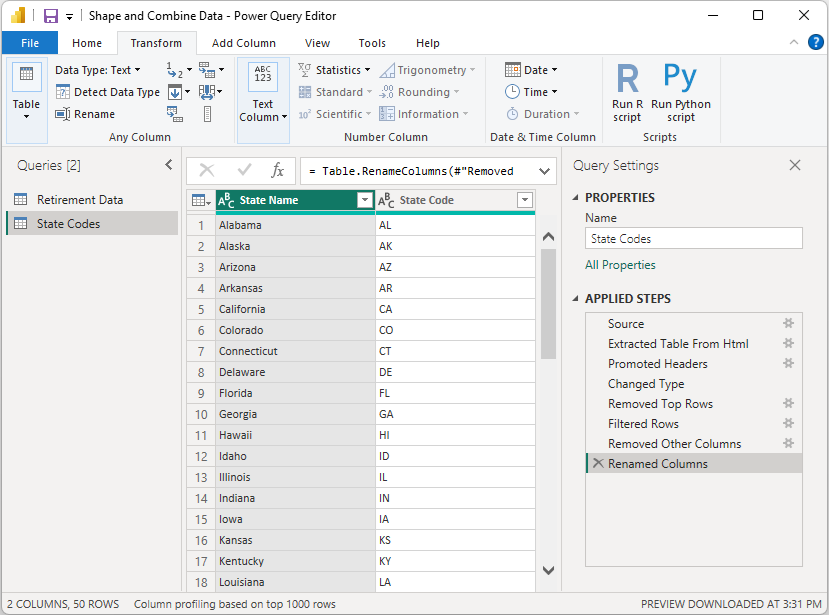The width and height of the screenshot is (829, 615).
Task: Click Run Python script
Action: (x=680, y=93)
